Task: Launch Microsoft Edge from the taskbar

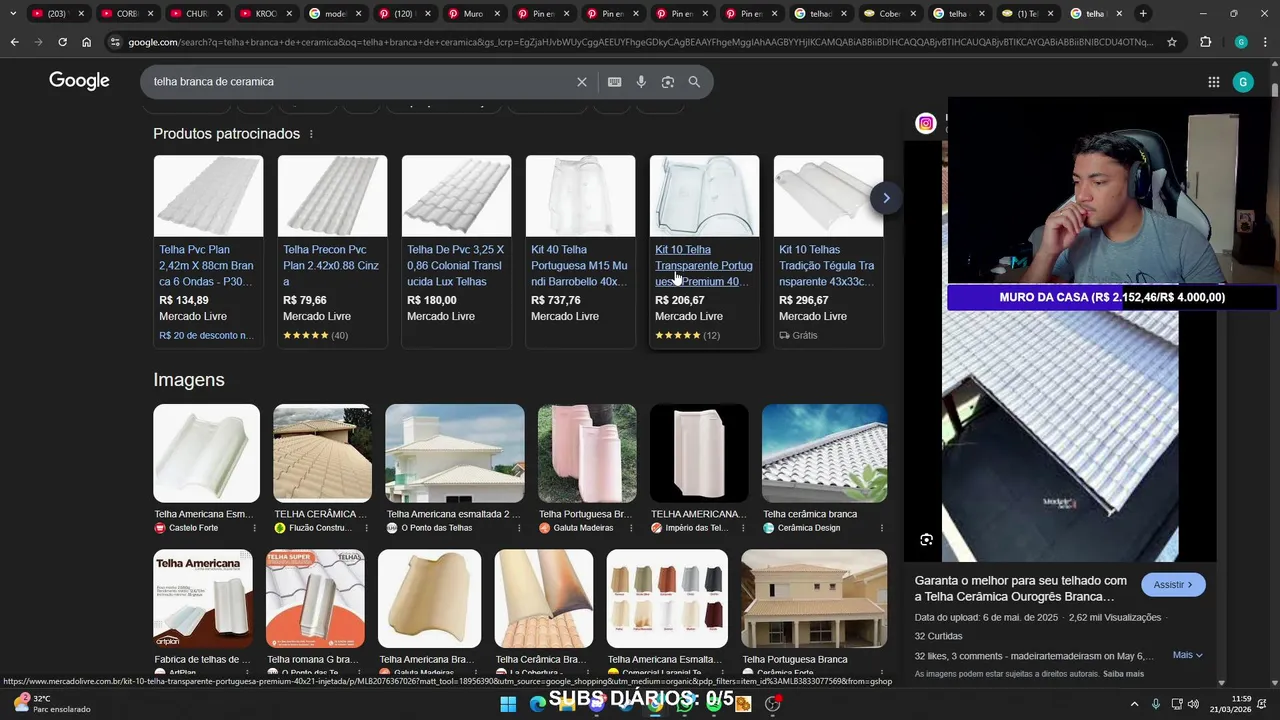Action: point(537,704)
